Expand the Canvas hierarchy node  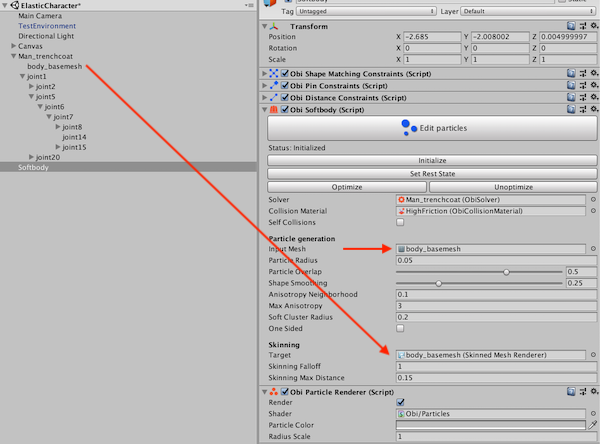click(13, 46)
